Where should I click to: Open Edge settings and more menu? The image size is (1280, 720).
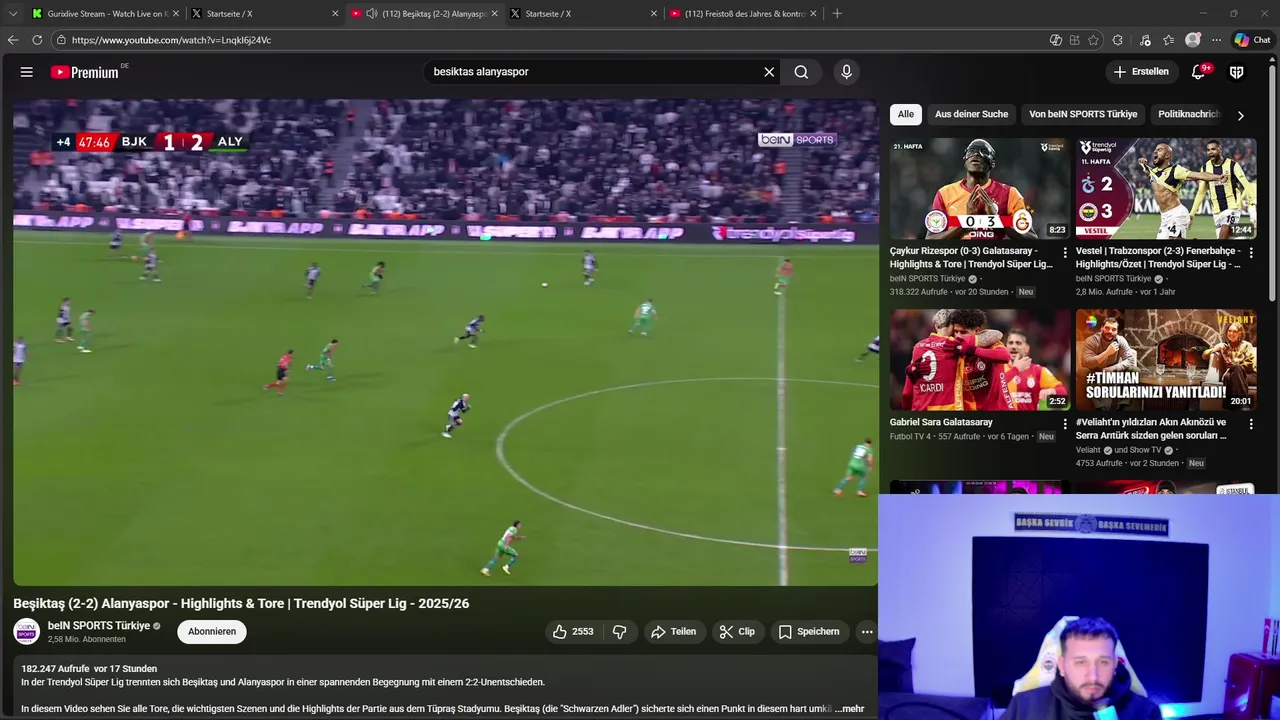pos(1216,40)
